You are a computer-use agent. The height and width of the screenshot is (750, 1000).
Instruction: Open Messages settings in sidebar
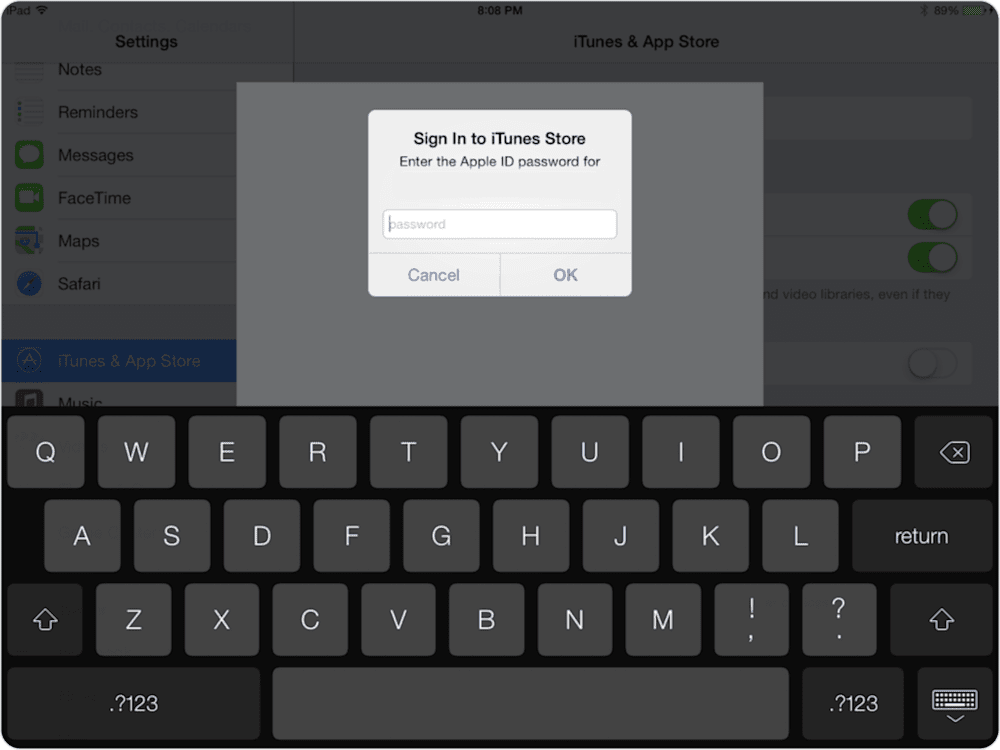[119, 155]
